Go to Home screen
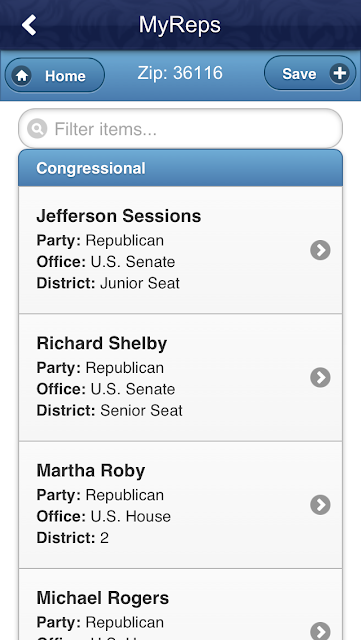Screen dimensions: 361x640 click(55, 75)
